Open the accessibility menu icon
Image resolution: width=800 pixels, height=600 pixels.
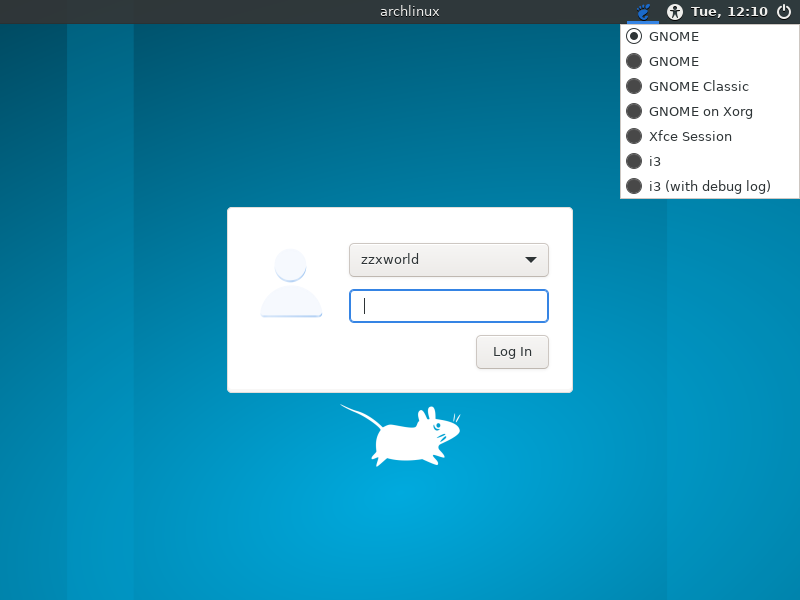[x=674, y=11]
